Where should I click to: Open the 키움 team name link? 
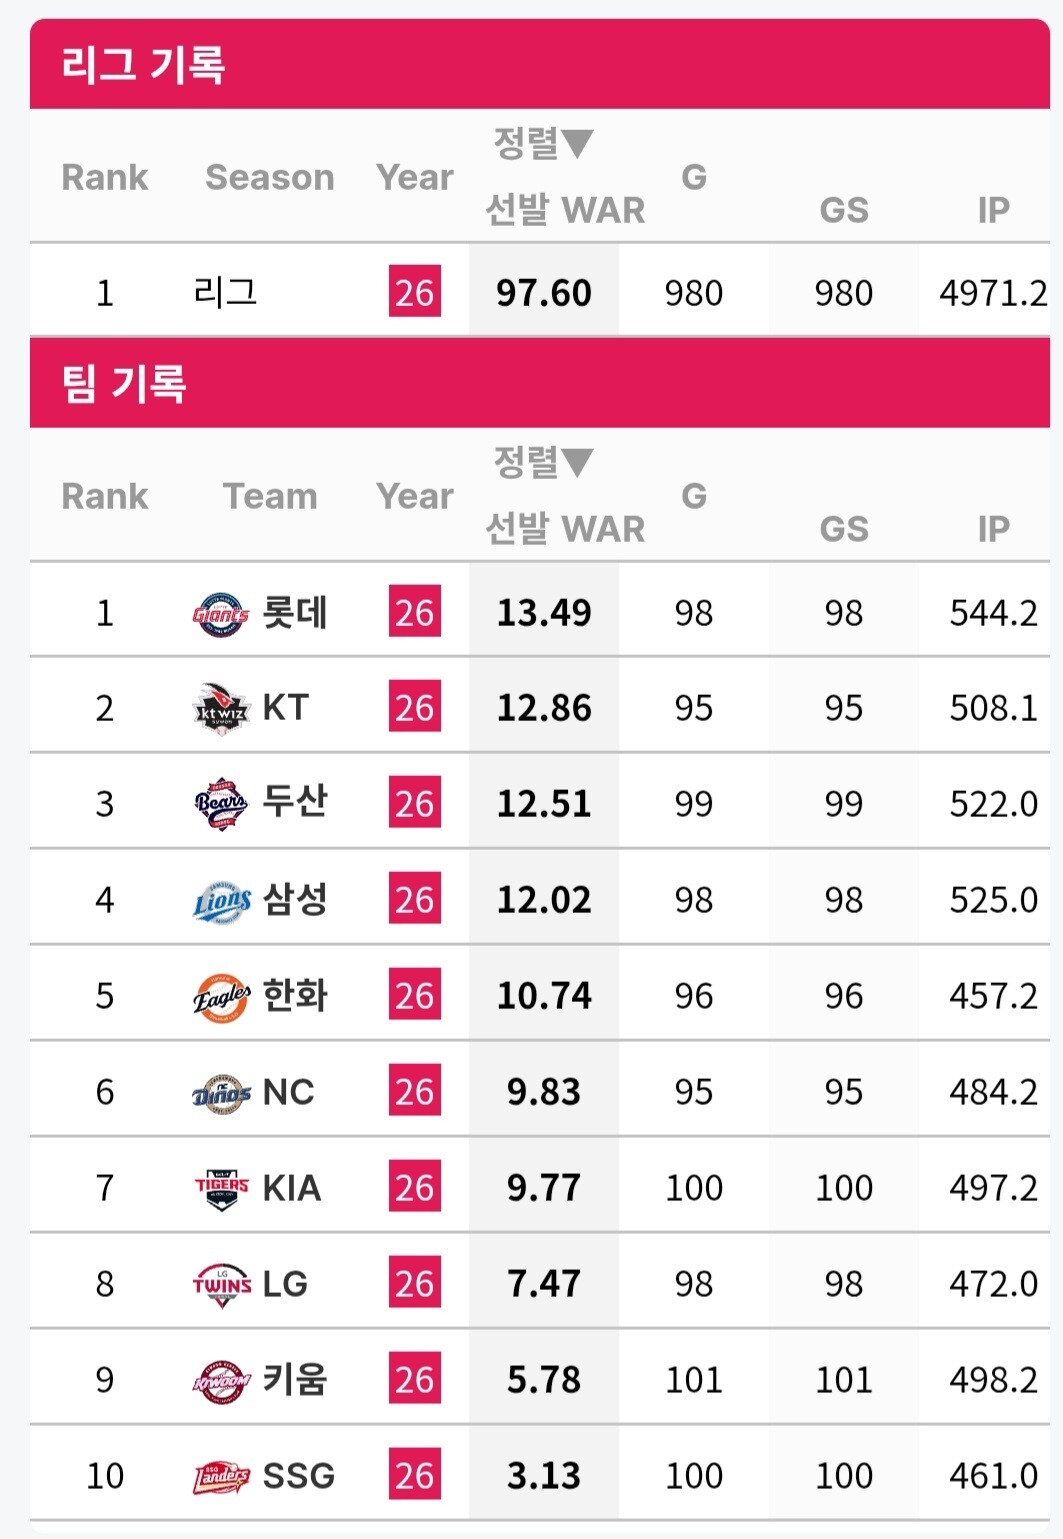pyautogui.click(x=295, y=1379)
